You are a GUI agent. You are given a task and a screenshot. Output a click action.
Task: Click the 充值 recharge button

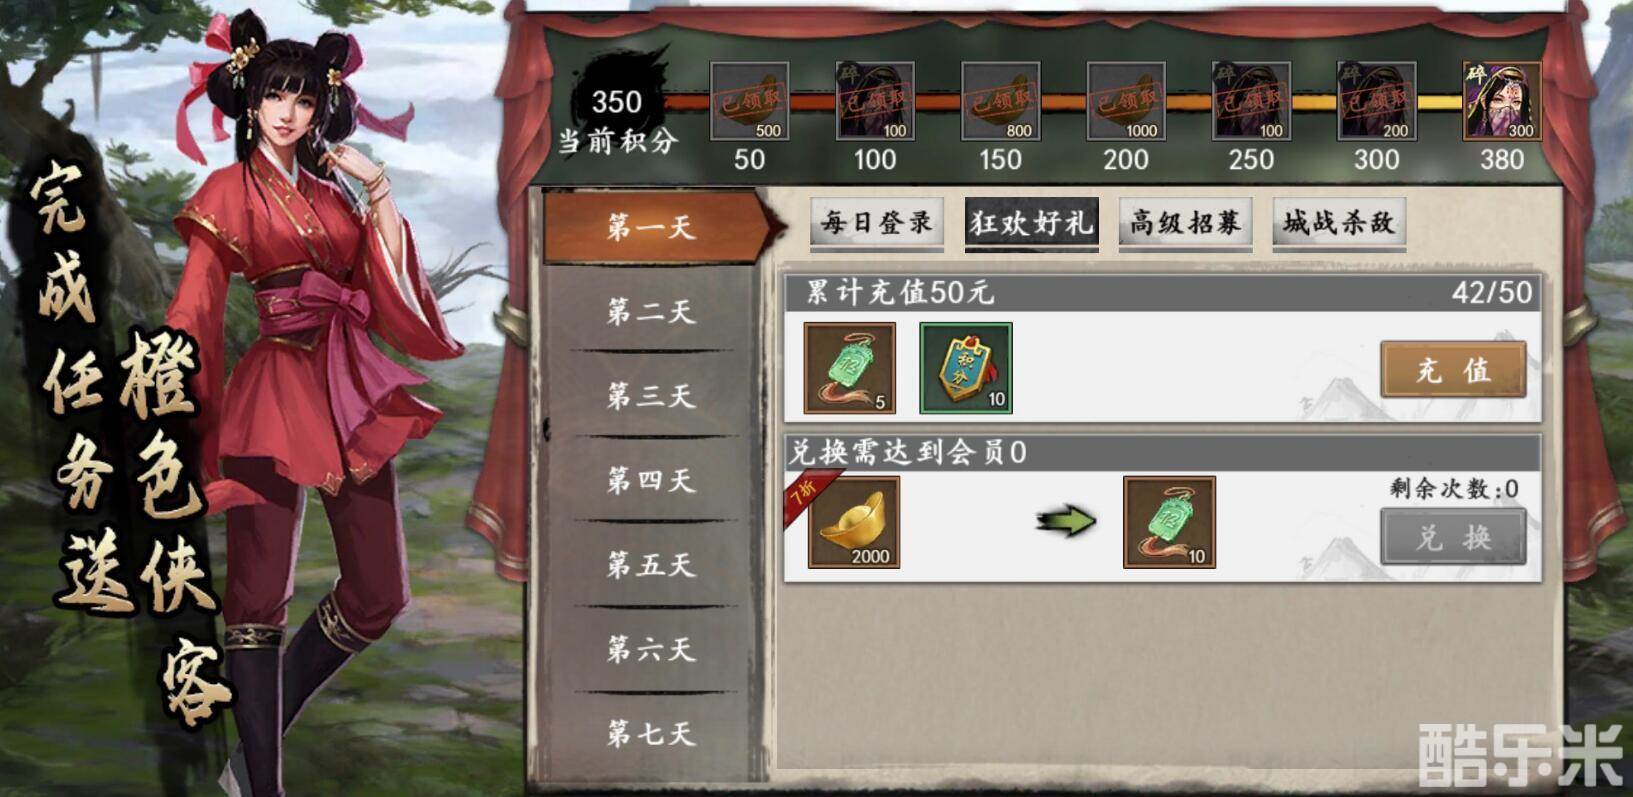1453,369
